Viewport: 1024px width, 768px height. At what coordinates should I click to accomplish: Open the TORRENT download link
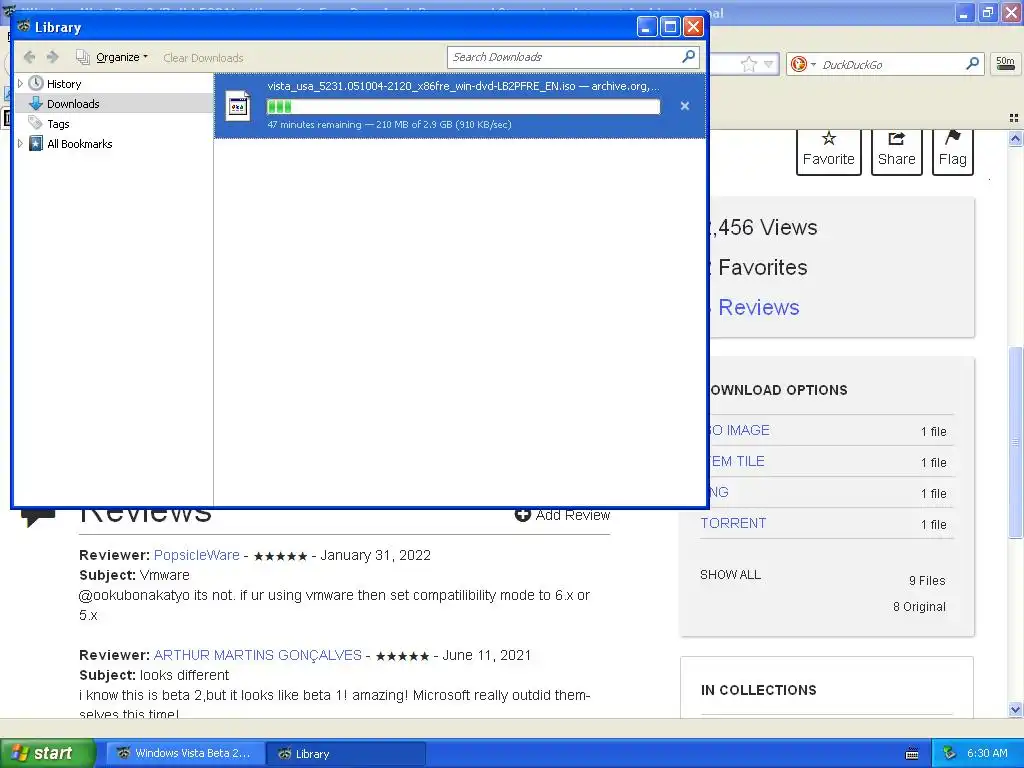[x=733, y=523]
